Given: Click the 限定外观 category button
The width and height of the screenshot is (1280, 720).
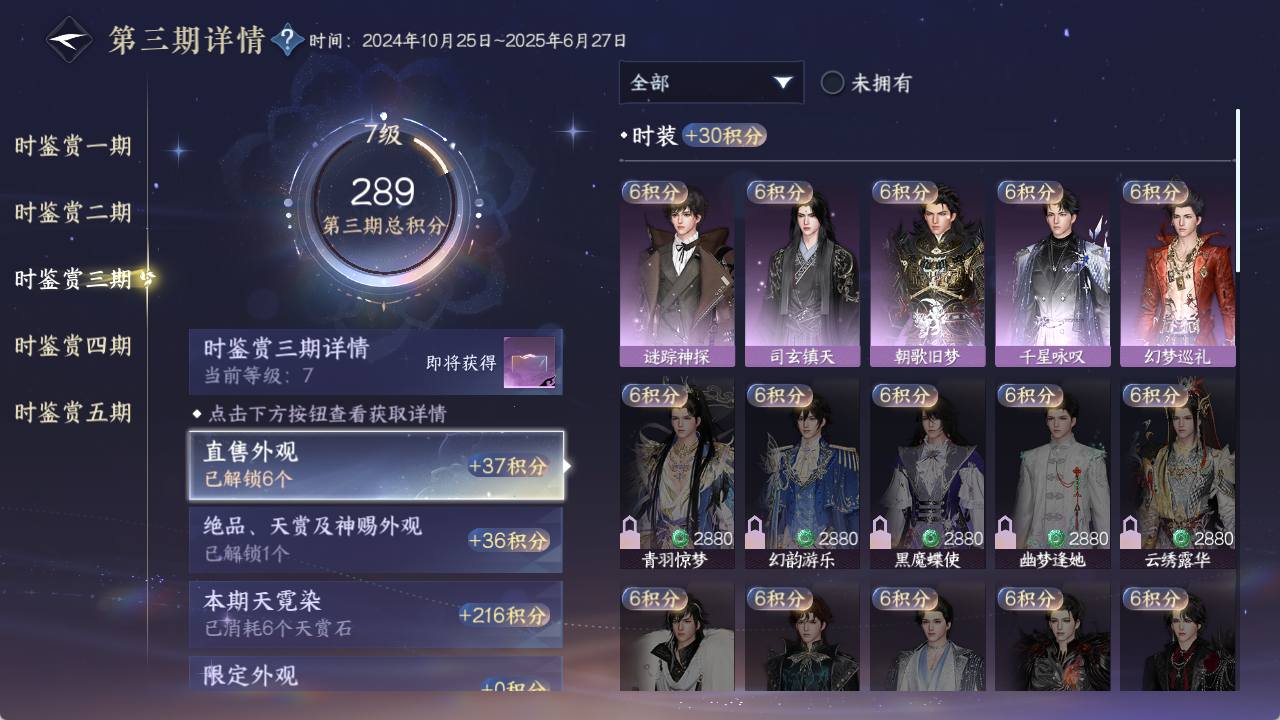Looking at the screenshot, I should [376, 674].
